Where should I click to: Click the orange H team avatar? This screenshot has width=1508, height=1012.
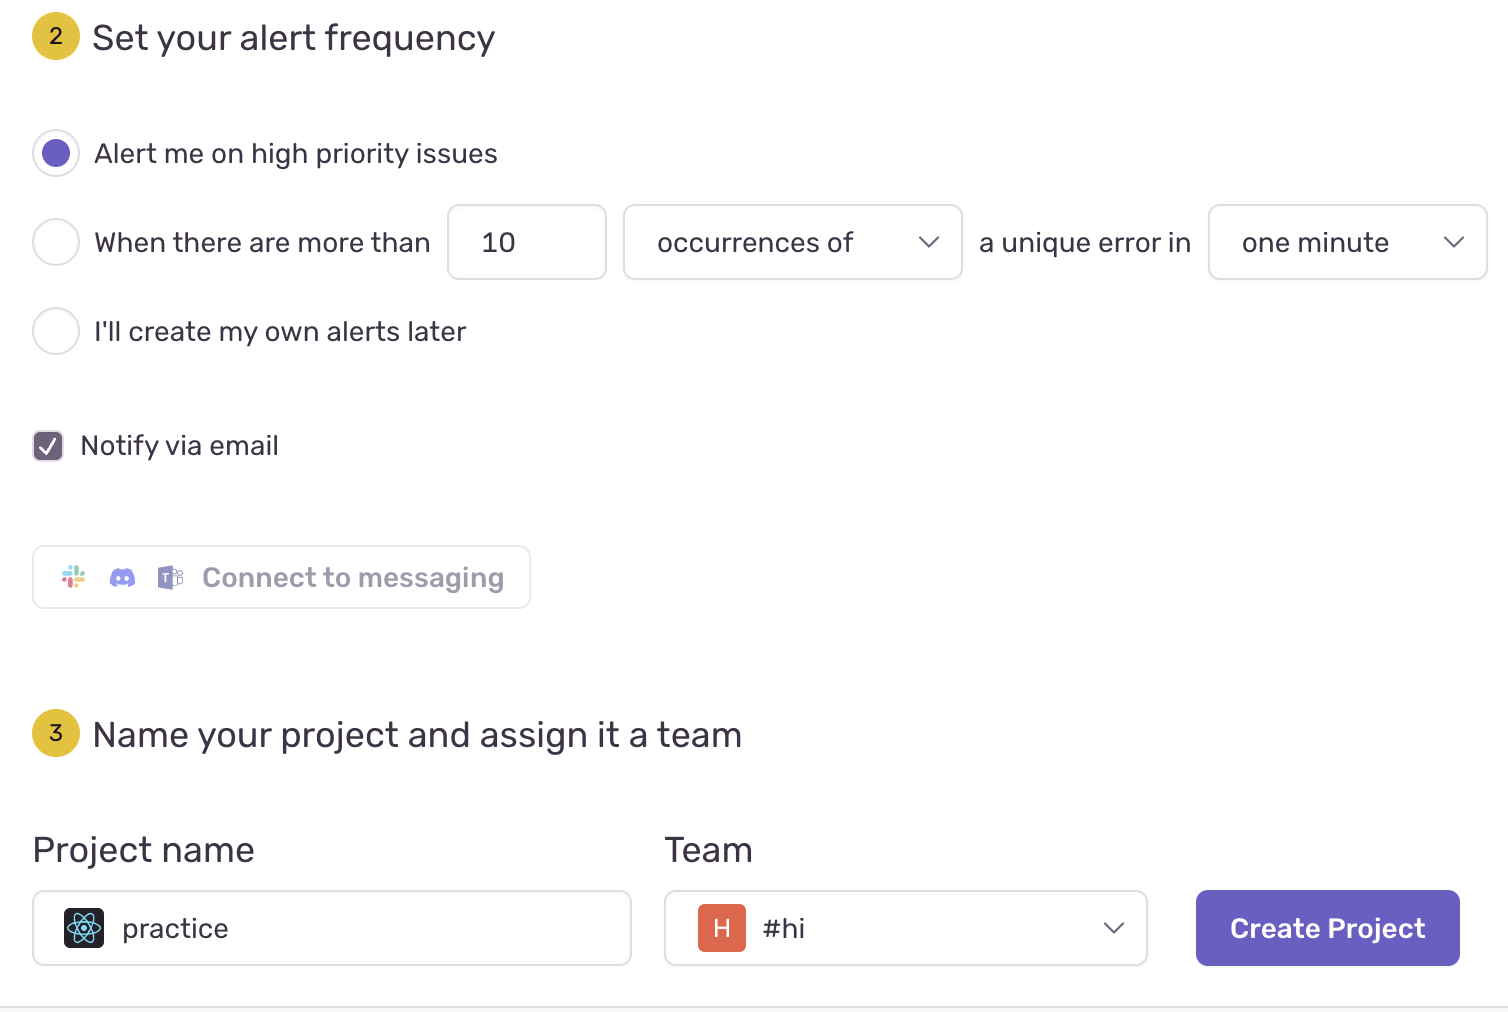tap(721, 928)
